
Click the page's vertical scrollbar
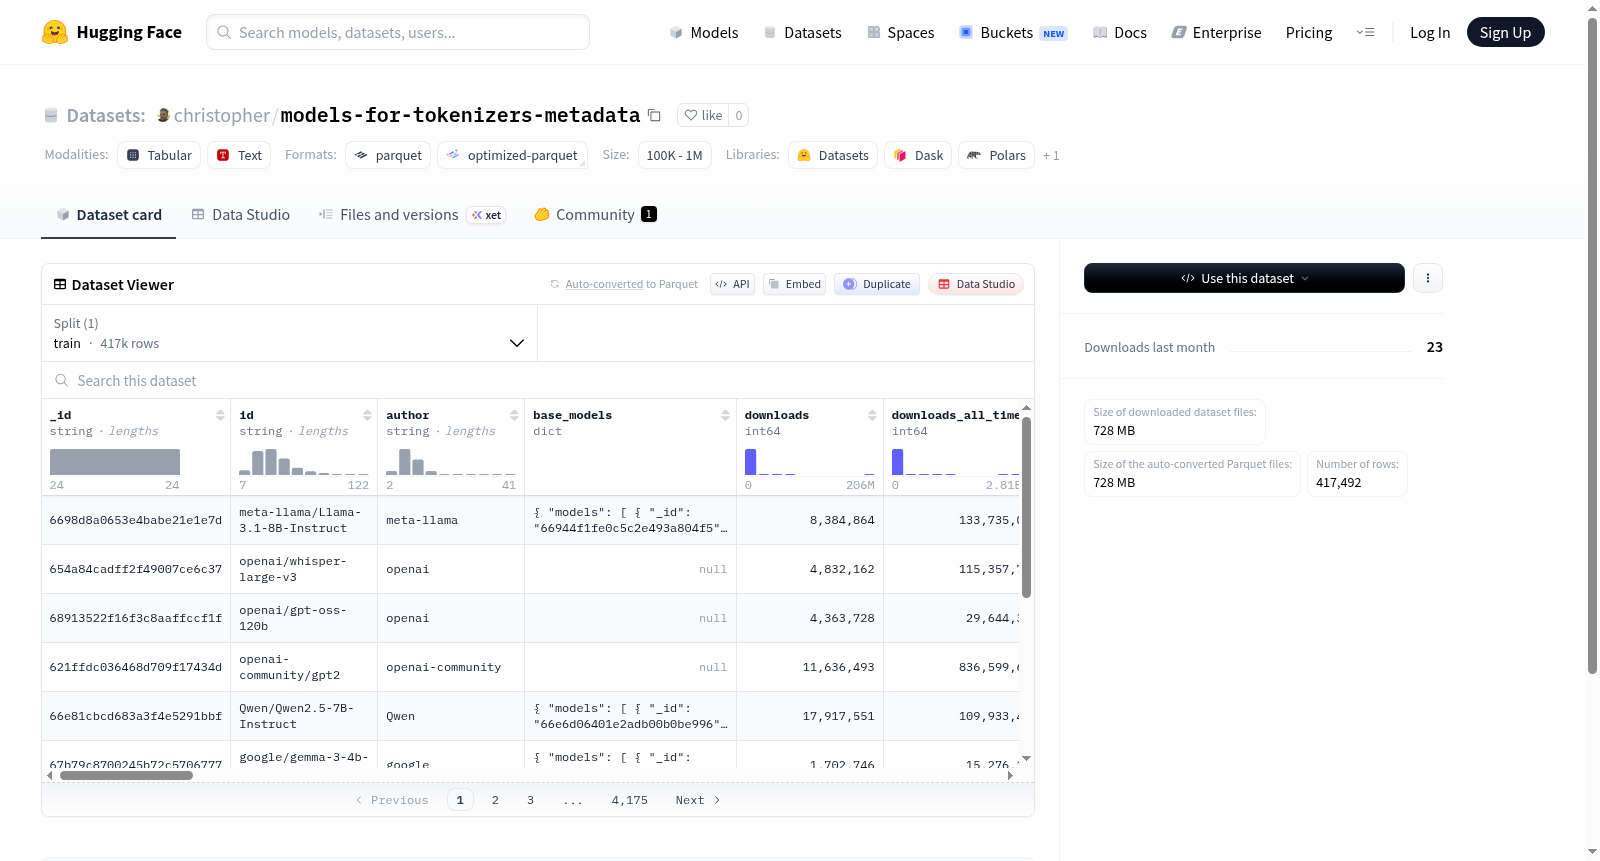pyautogui.click(x=1593, y=345)
